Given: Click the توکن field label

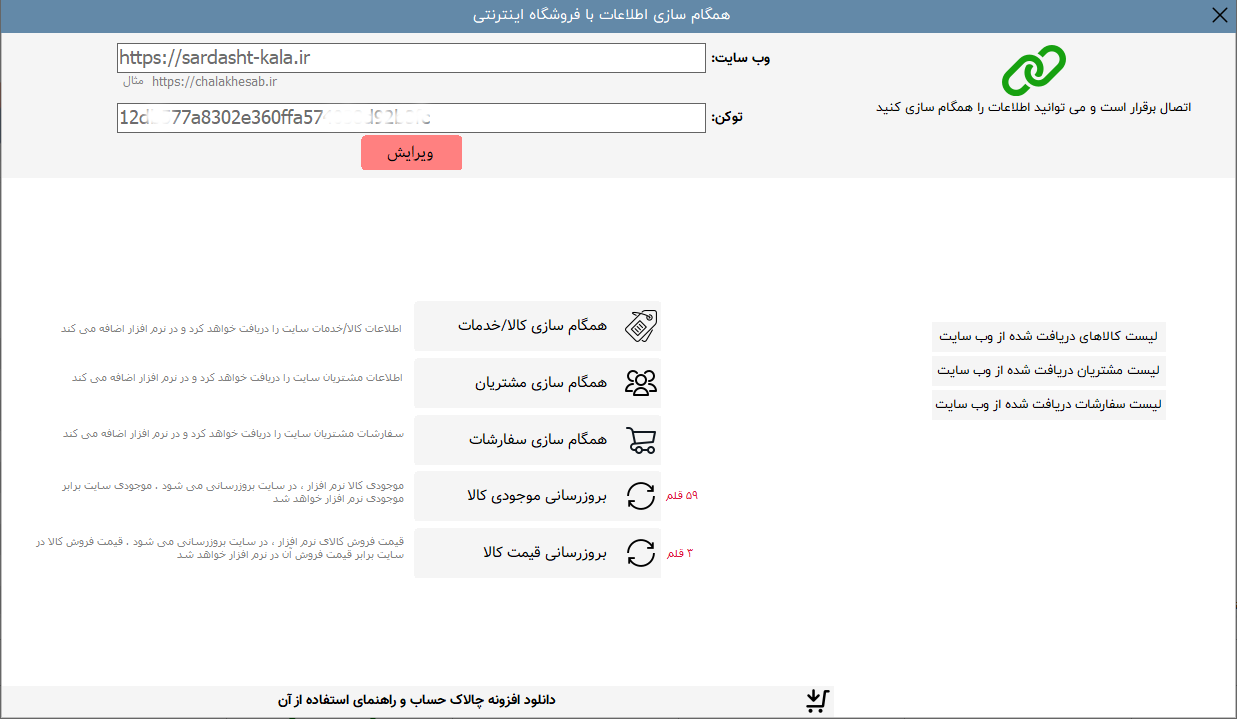Looking at the screenshot, I should pos(727,118).
